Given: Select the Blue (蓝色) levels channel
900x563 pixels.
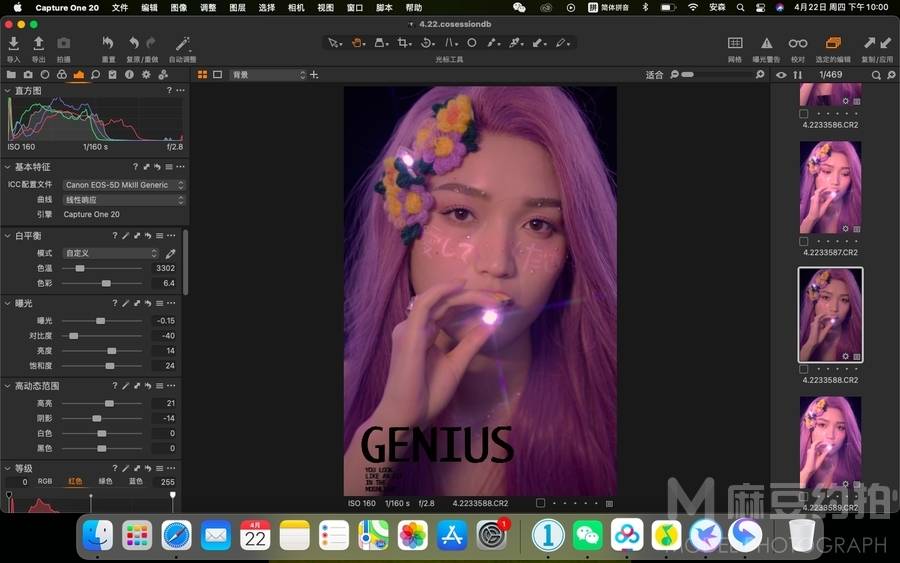Looking at the screenshot, I should 135,482.
